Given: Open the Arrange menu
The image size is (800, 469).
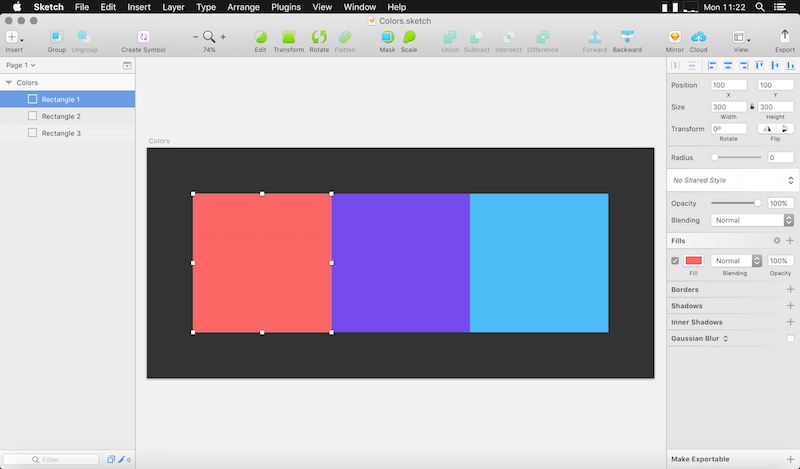Looking at the screenshot, I should [x=243, y=7].
